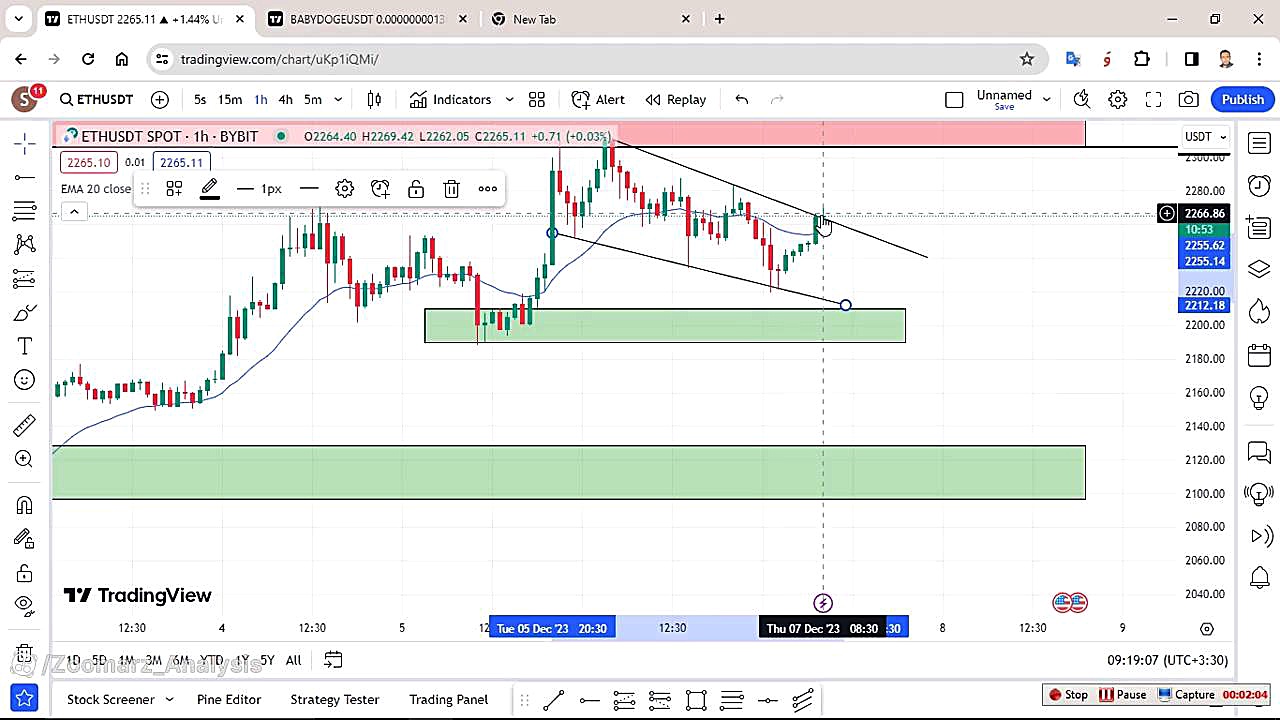Image resolution: width=1280 pixels, height=720 pixels.
Task: Switch to the 5s timeframe
Action: (200, 99)
